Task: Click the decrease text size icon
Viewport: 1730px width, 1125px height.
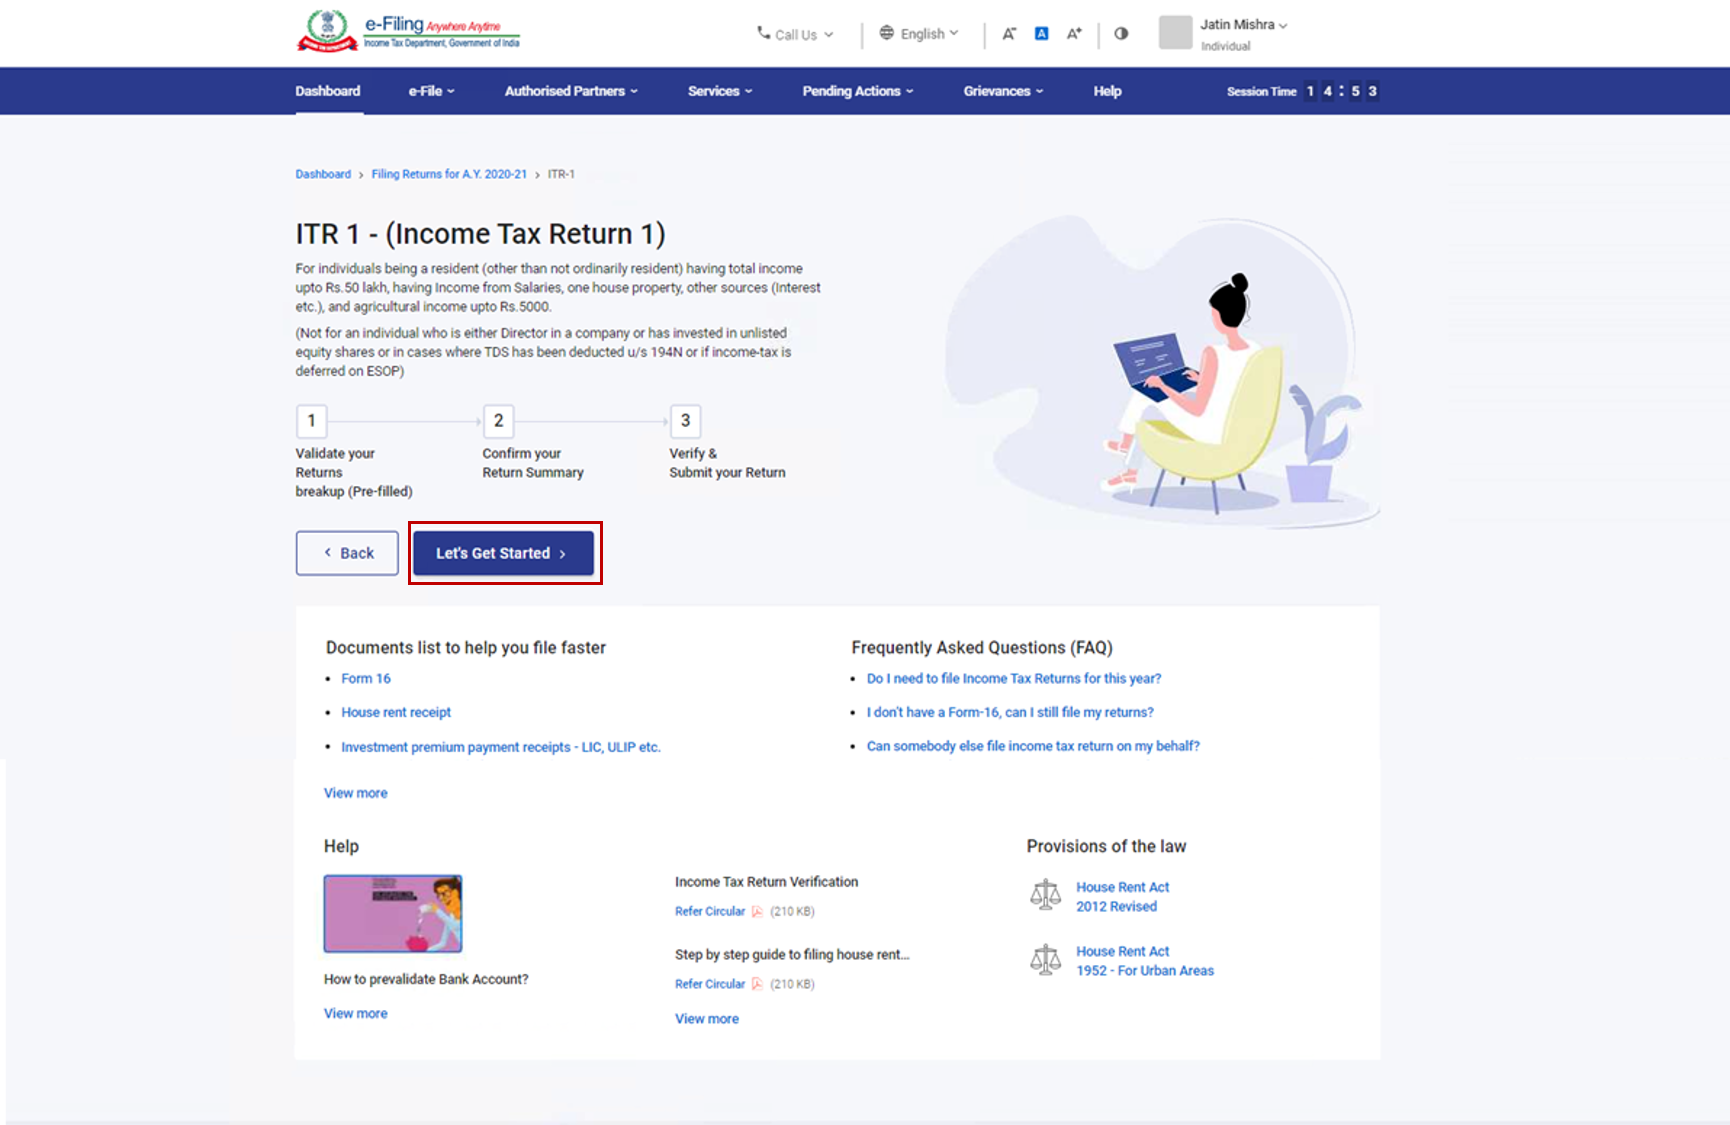Action: (x=1009, y=33)
